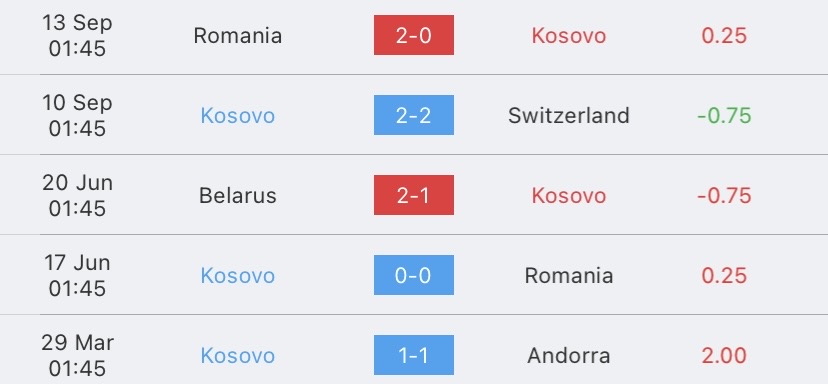Select blue Kosovo in the 29 Mar row
Screen dimensions: 828x384
click(237, 355)
